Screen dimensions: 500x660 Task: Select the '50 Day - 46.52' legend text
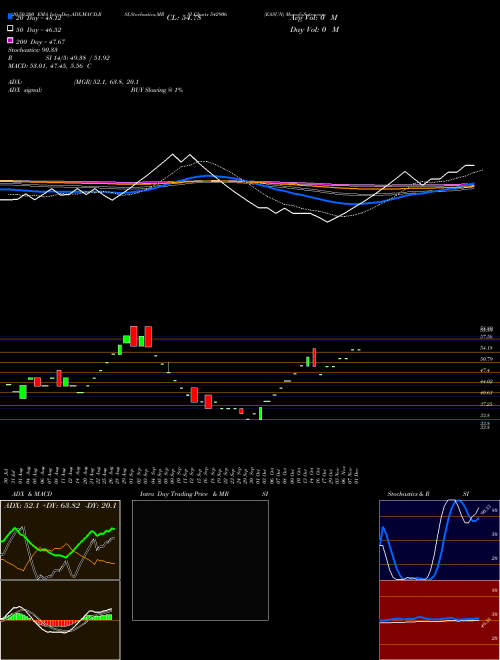coord(39,30)
